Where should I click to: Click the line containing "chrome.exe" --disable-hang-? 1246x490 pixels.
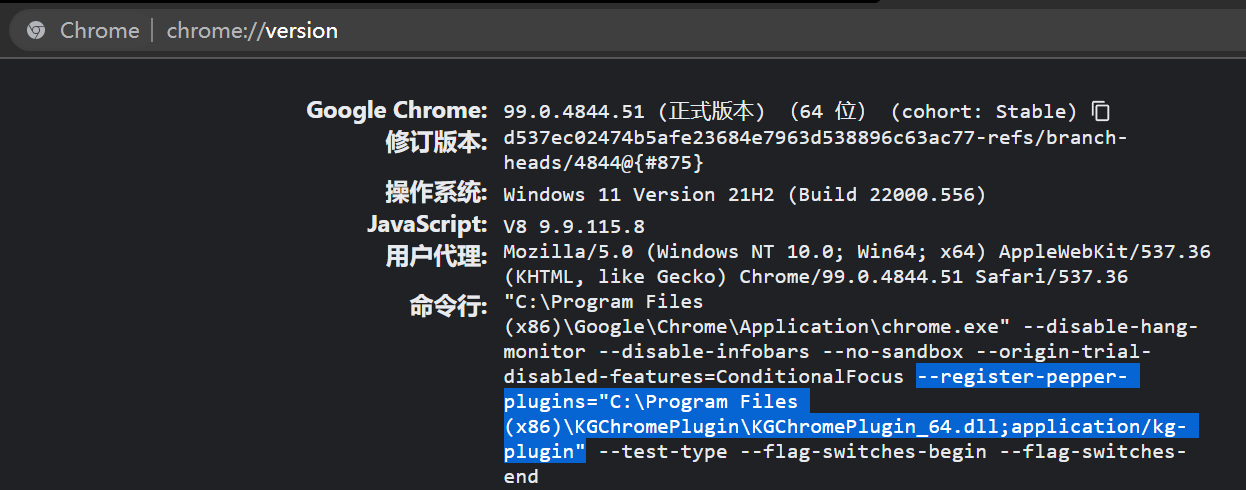[x=851, y=326]
